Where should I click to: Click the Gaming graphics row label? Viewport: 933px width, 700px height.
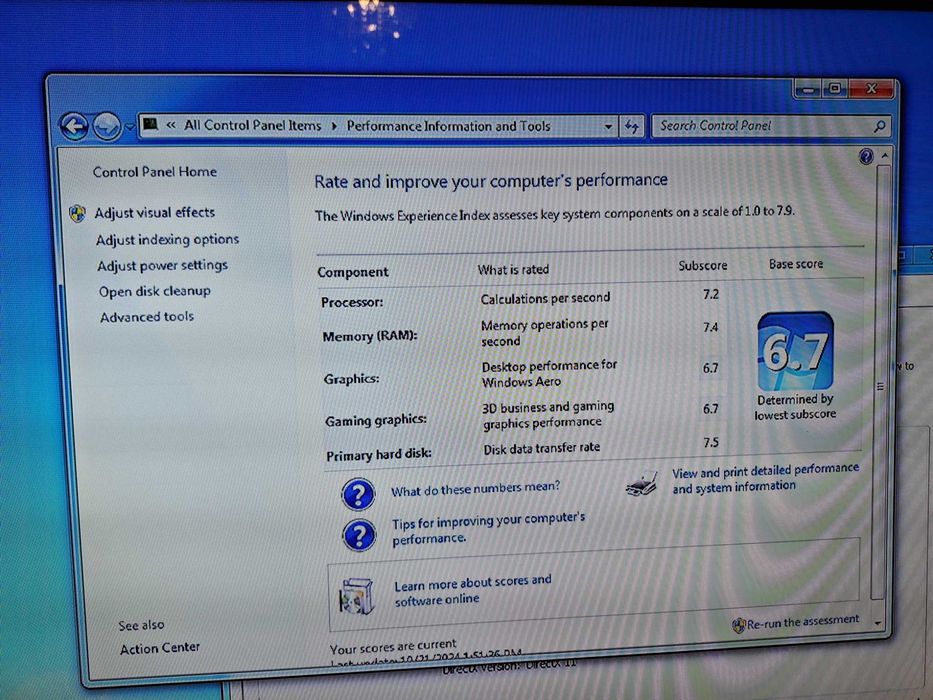[375, 420]
